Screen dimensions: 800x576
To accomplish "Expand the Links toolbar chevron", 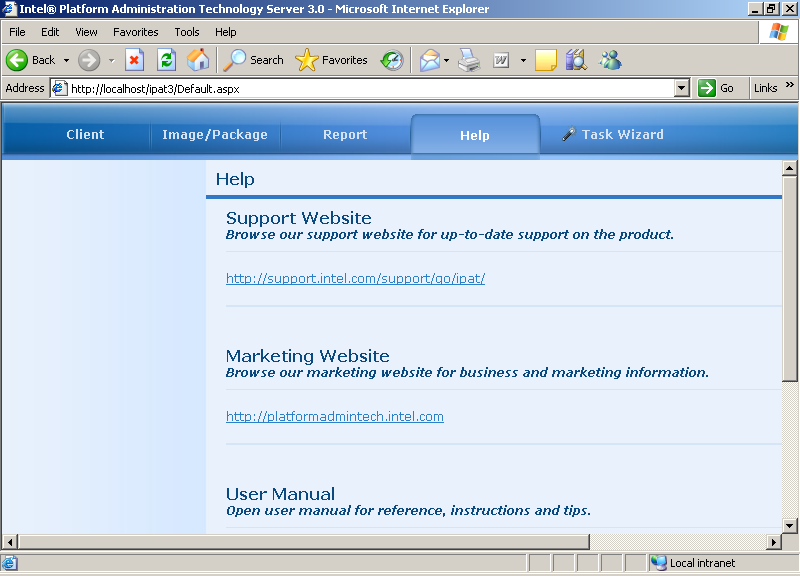I will point(790,85).
